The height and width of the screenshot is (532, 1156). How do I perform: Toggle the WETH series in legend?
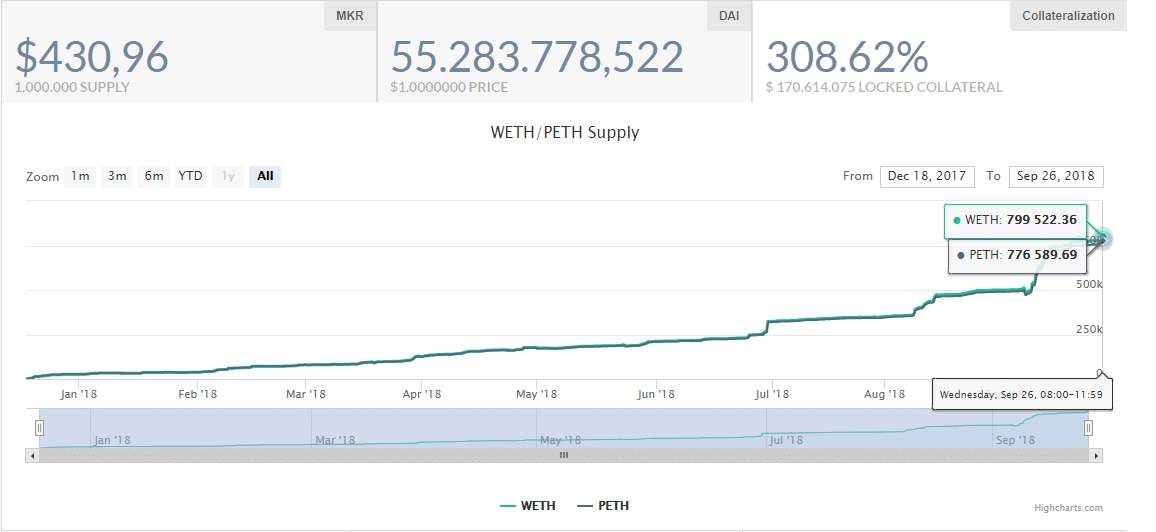528,505
